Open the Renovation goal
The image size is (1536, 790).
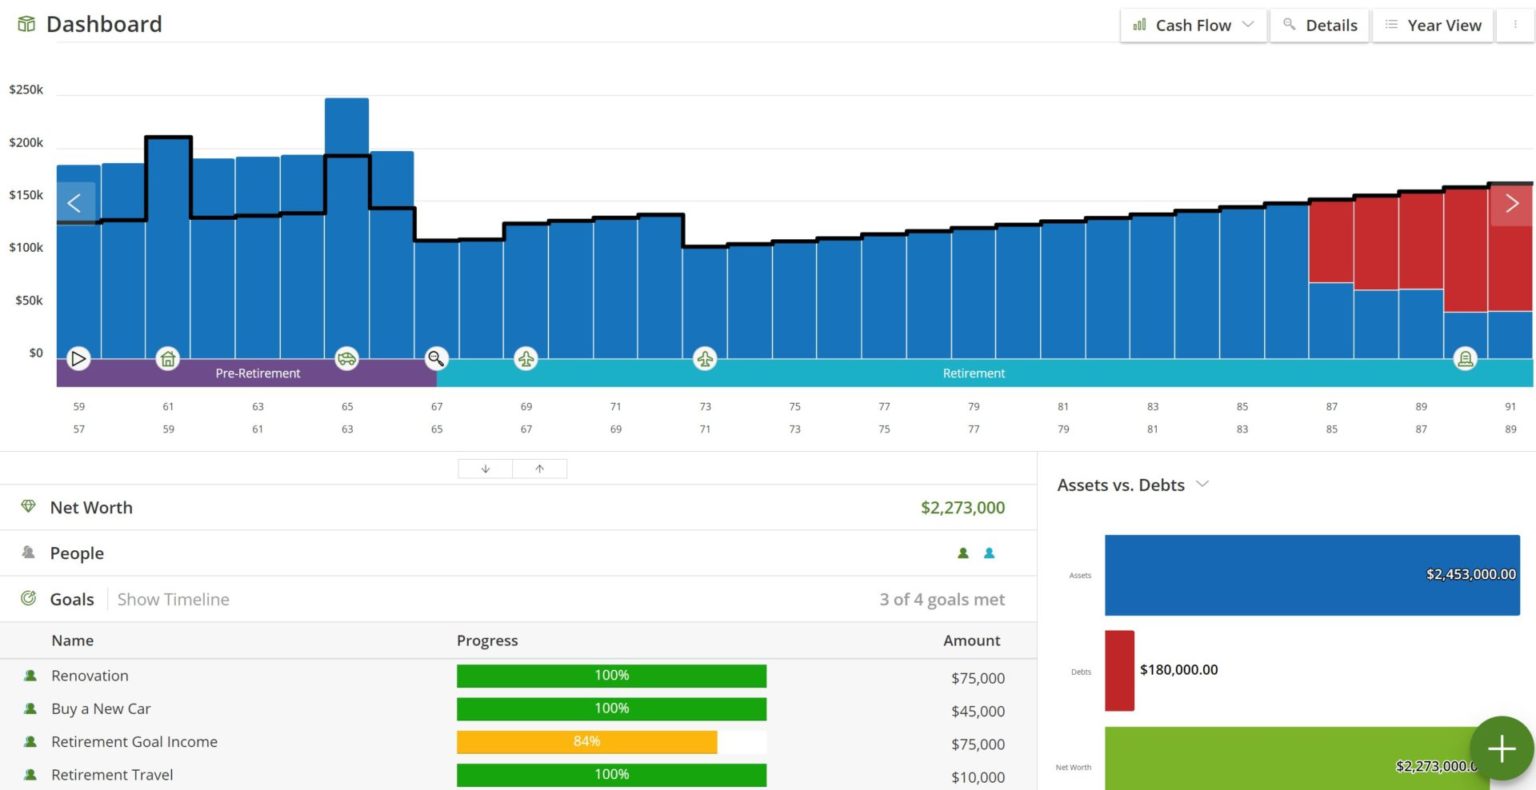pyautogui.click(x=90, y=676)
